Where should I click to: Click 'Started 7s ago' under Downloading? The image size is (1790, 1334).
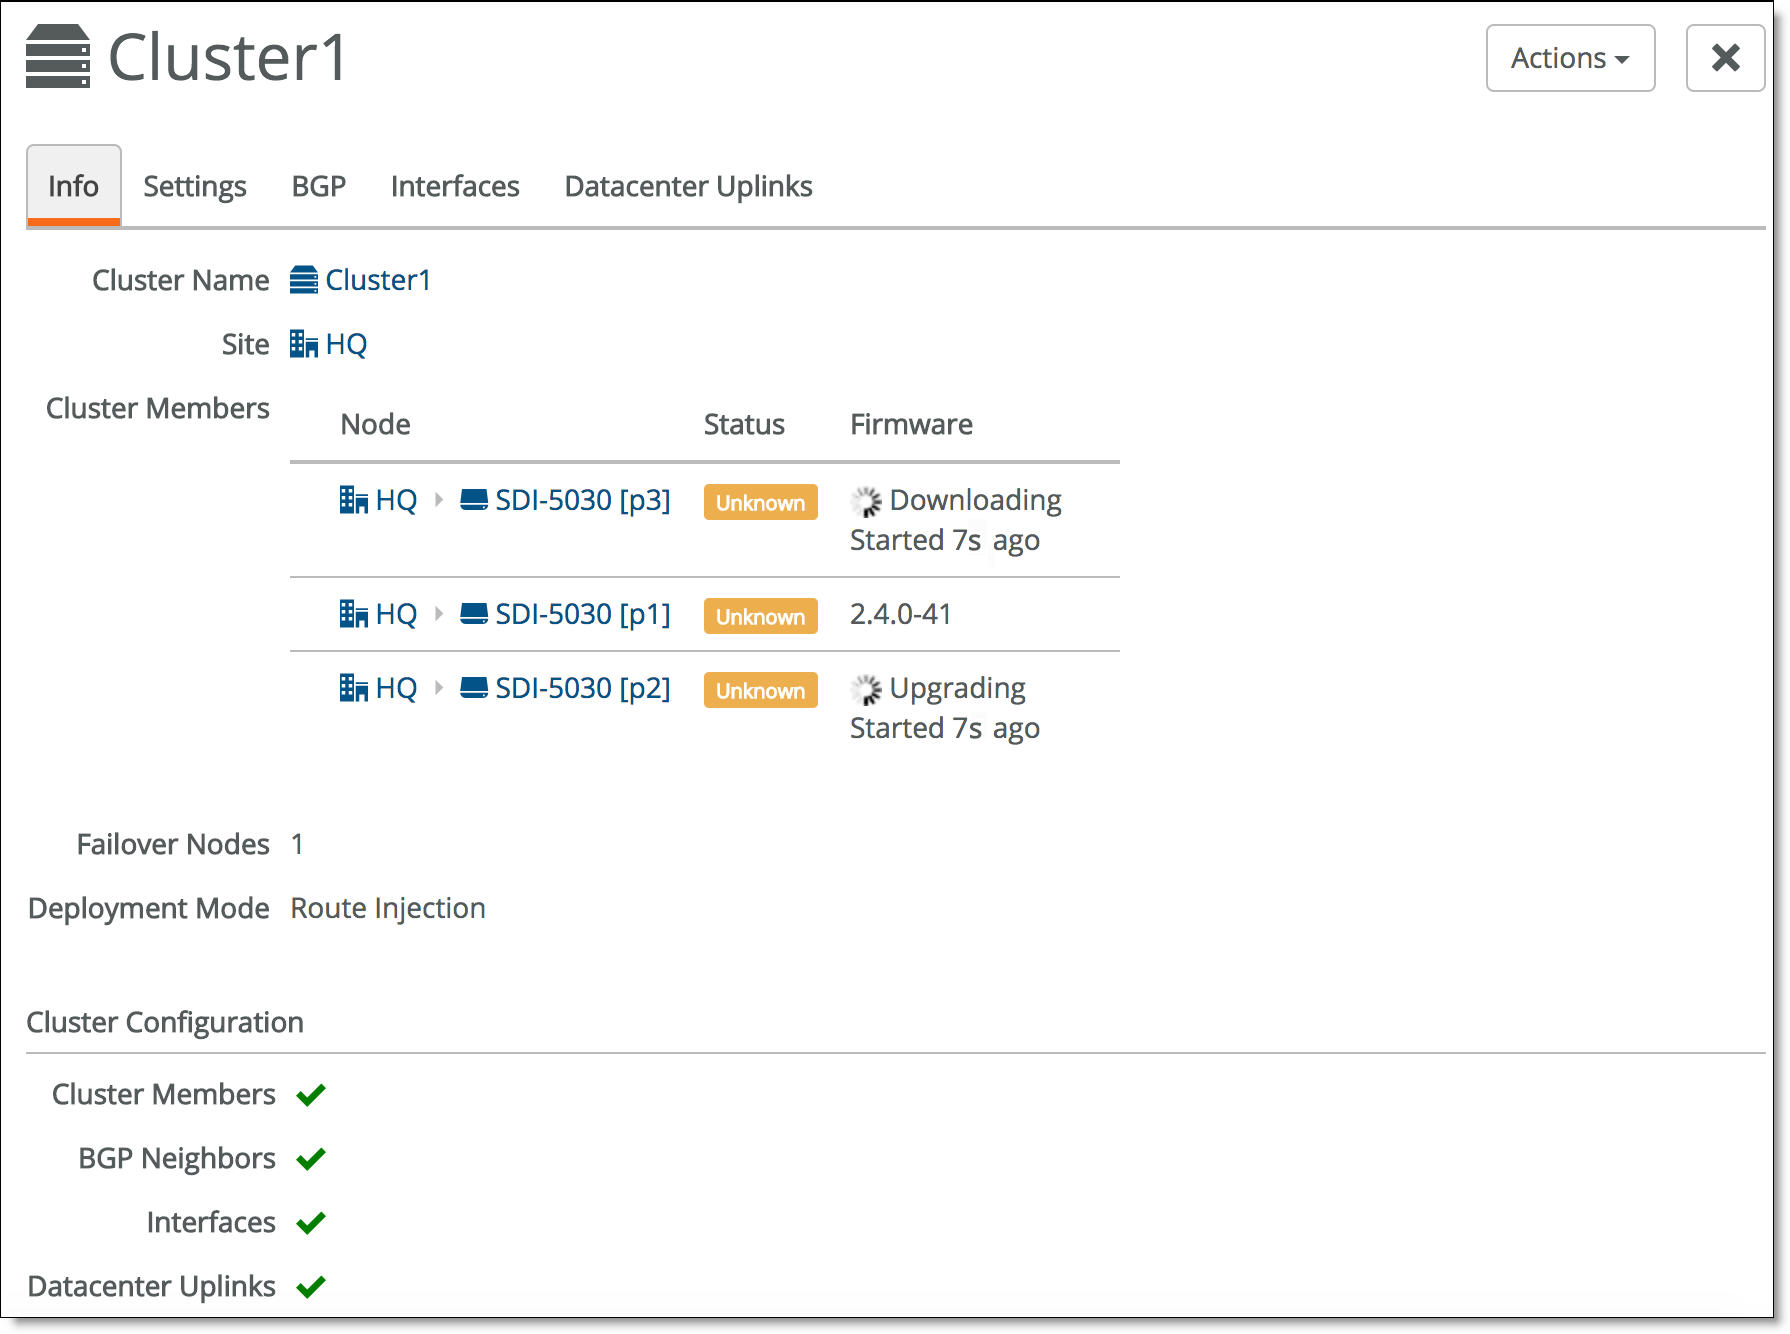pyautogui.click(x=945, y=540)
